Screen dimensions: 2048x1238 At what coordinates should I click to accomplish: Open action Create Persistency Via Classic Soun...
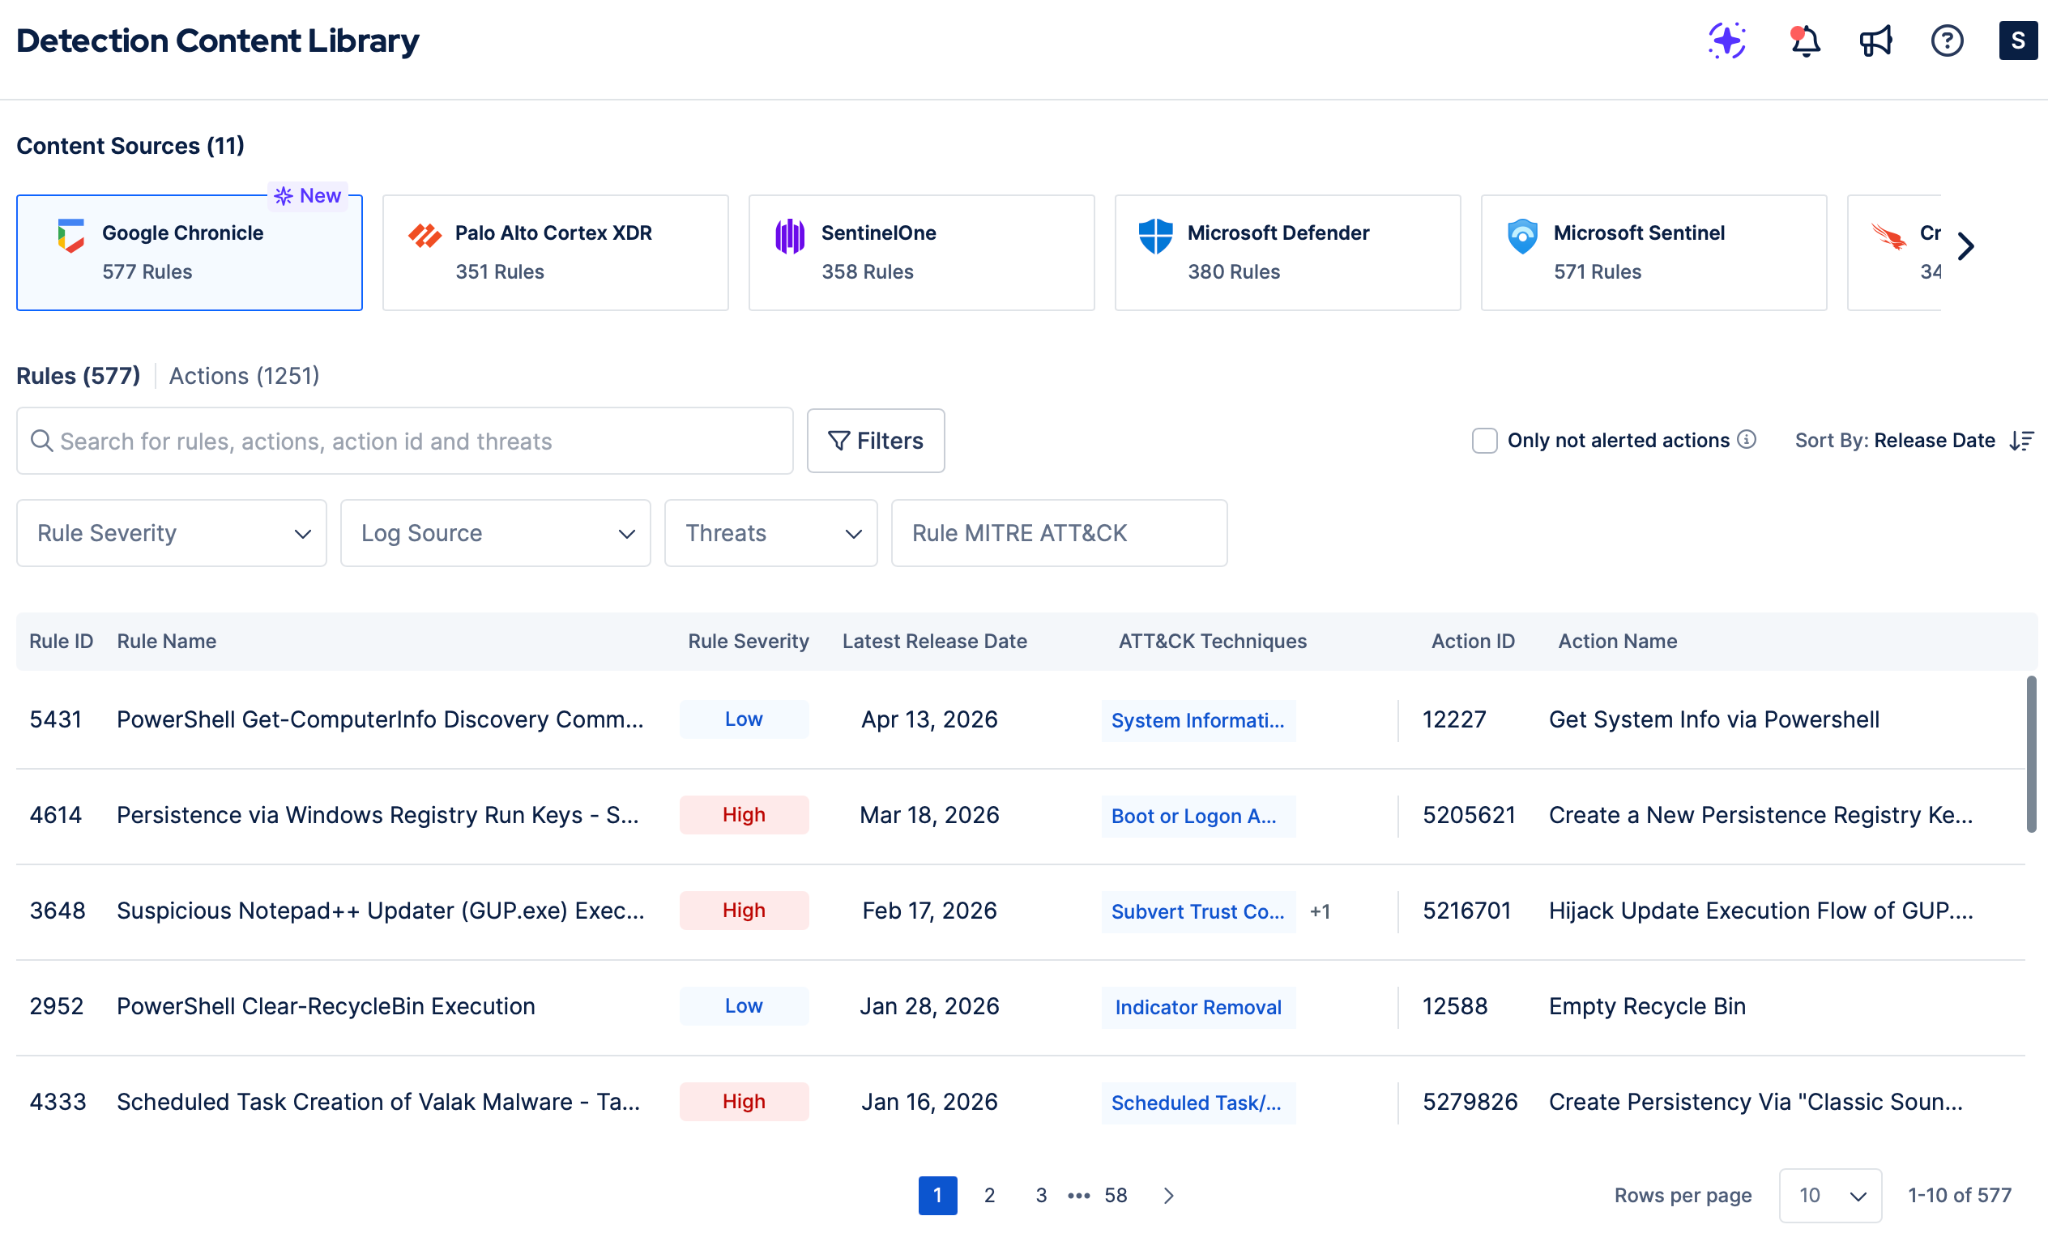click(x=1756, y=1102)
